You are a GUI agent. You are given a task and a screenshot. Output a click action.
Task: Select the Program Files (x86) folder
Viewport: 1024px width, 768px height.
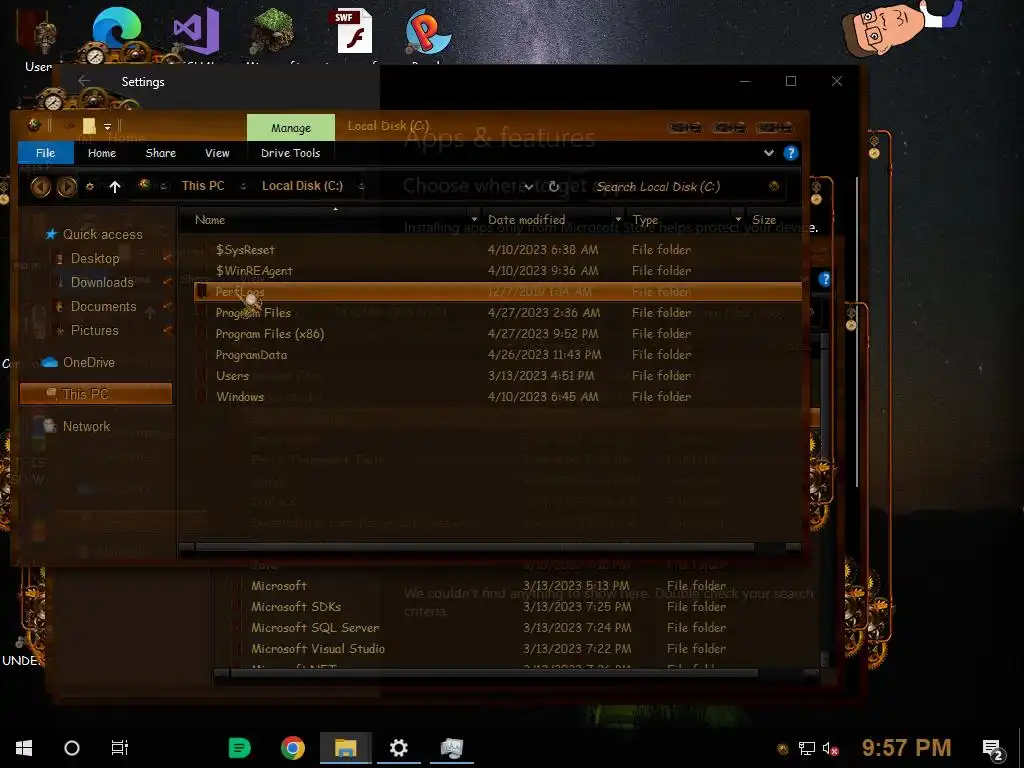tap(270, 334)
